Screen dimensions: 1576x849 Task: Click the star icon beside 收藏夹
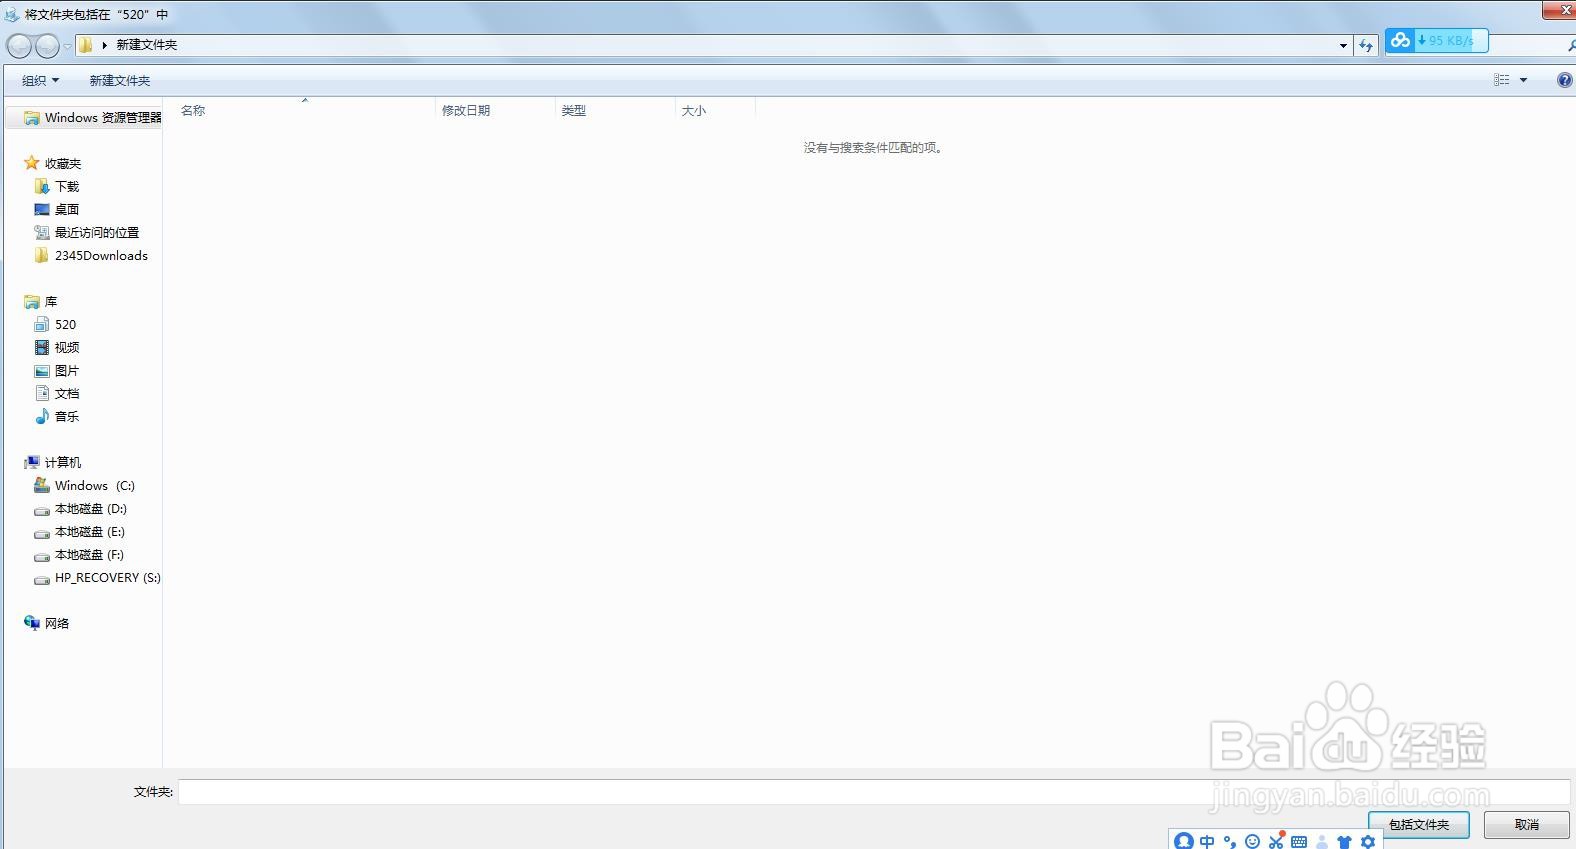pos(31,163)
